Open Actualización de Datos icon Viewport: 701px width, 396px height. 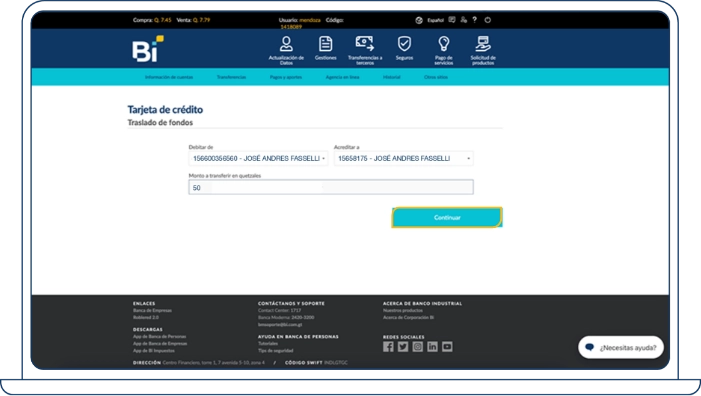(286, 44)
